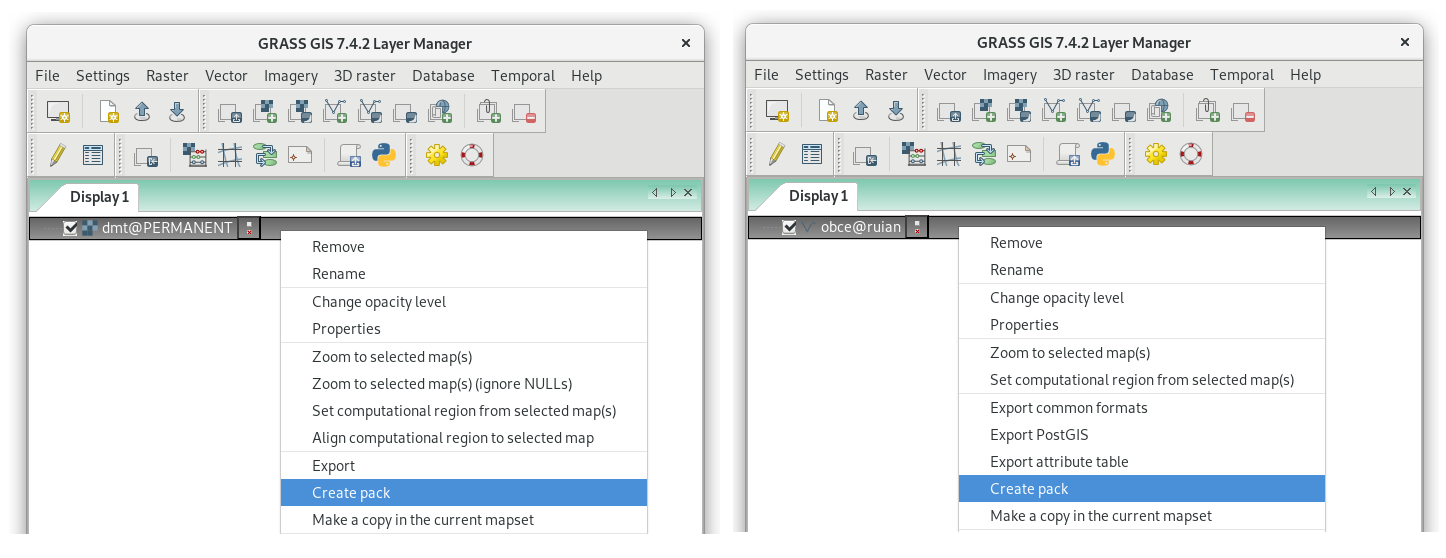This screenshot has height=558, width=1446.
Task: Open Vector menu in right window
Action: pyautogui.click(x=945, y=75)
